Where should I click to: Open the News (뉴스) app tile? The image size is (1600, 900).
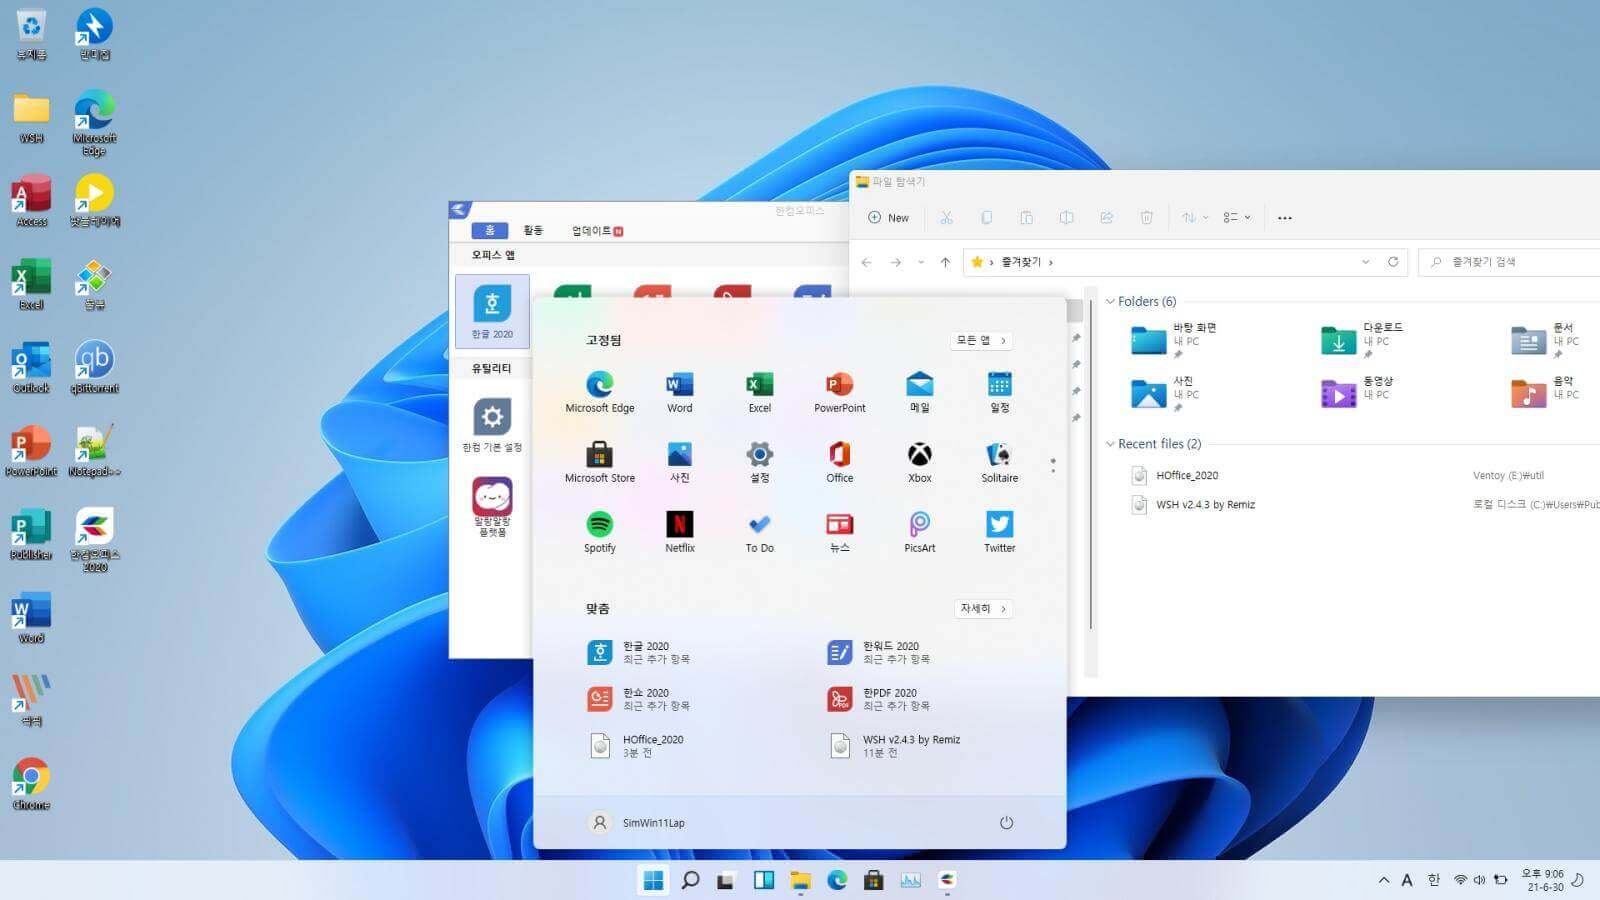pos(839,532)
